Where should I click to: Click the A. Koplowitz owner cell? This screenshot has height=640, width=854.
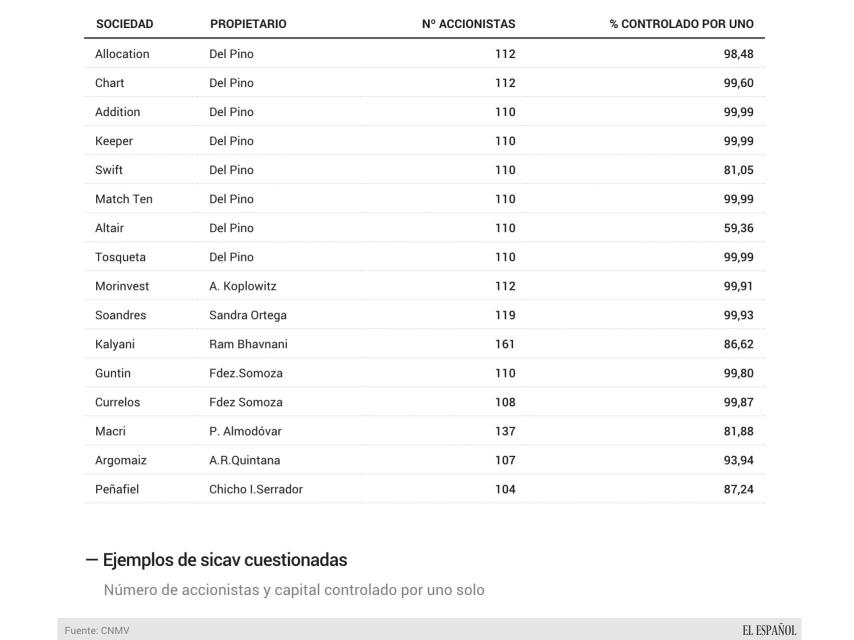243,286
